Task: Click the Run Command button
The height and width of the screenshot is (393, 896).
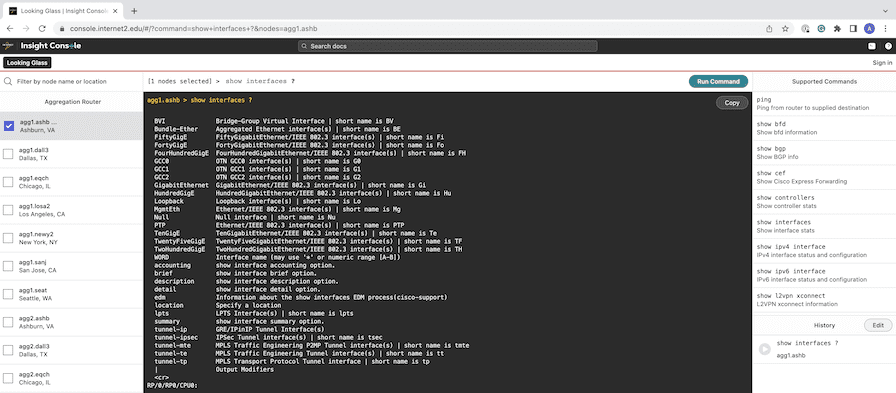Action: [718, 82]
